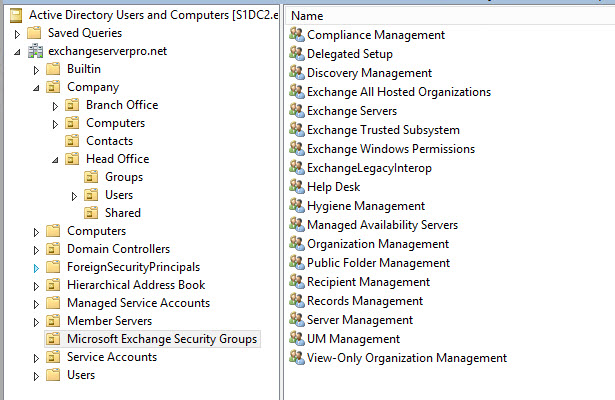Viewport: 615px width, 400px height.
Task: Click the Hygiene Management group icon
Action: [x=297, y=205]
